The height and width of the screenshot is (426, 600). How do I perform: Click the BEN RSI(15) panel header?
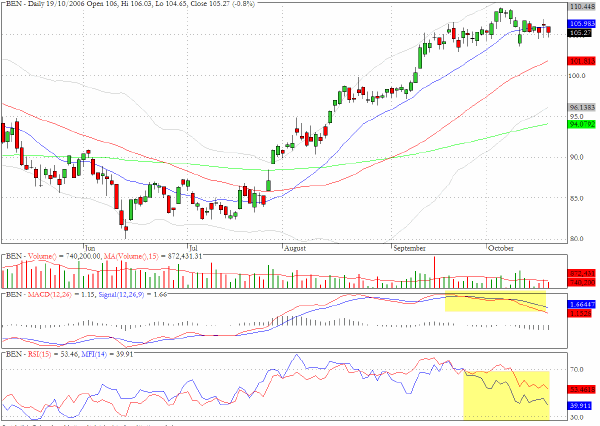(x=69, y=354)
